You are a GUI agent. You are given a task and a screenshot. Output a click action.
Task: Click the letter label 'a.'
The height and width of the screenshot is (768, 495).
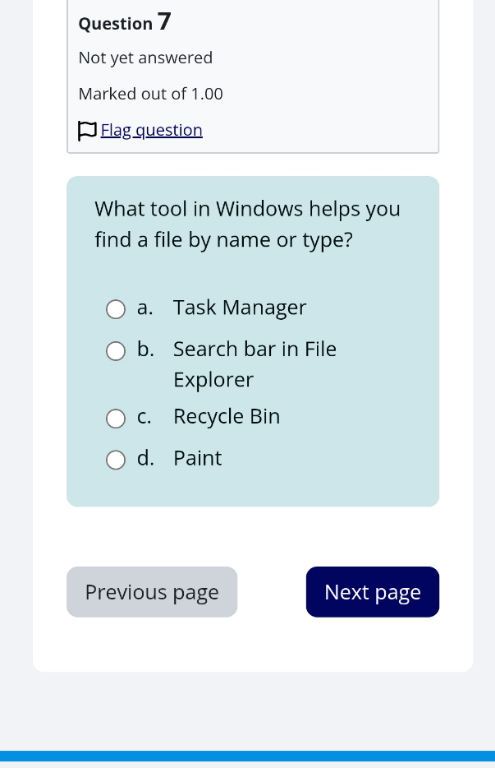tap(145, 308)
